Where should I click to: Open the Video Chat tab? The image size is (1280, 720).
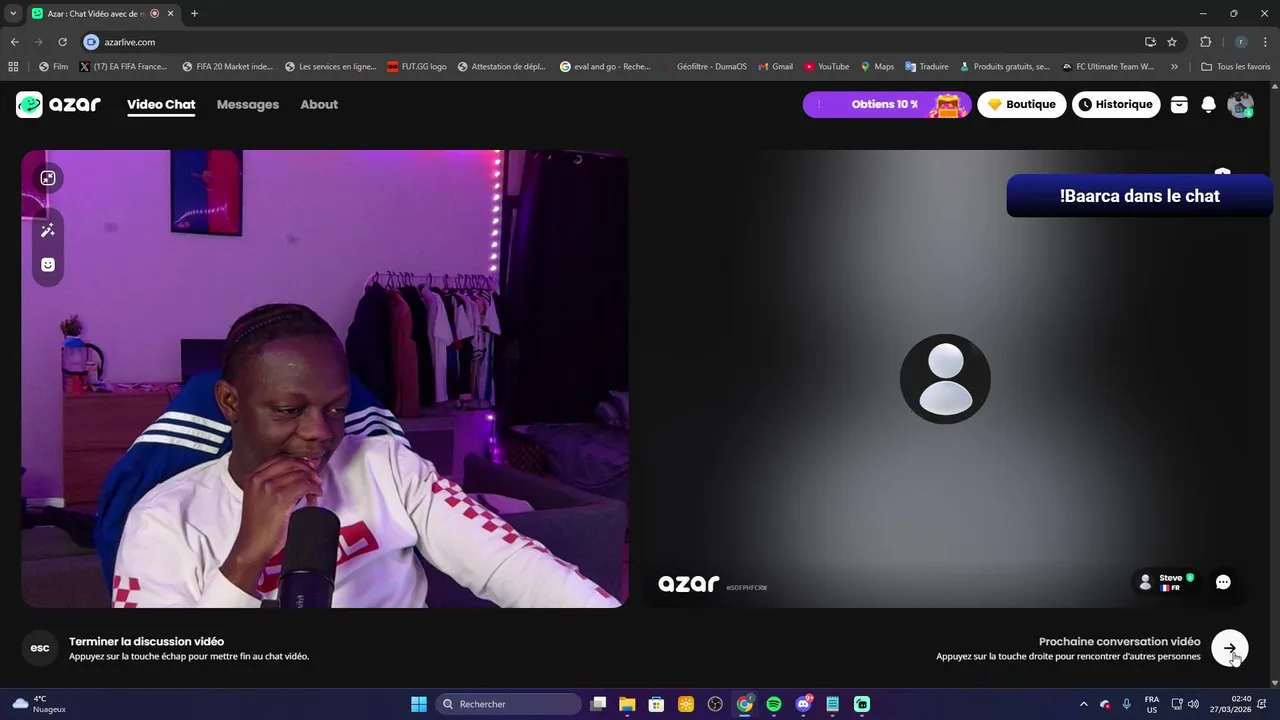click(161, 104)
